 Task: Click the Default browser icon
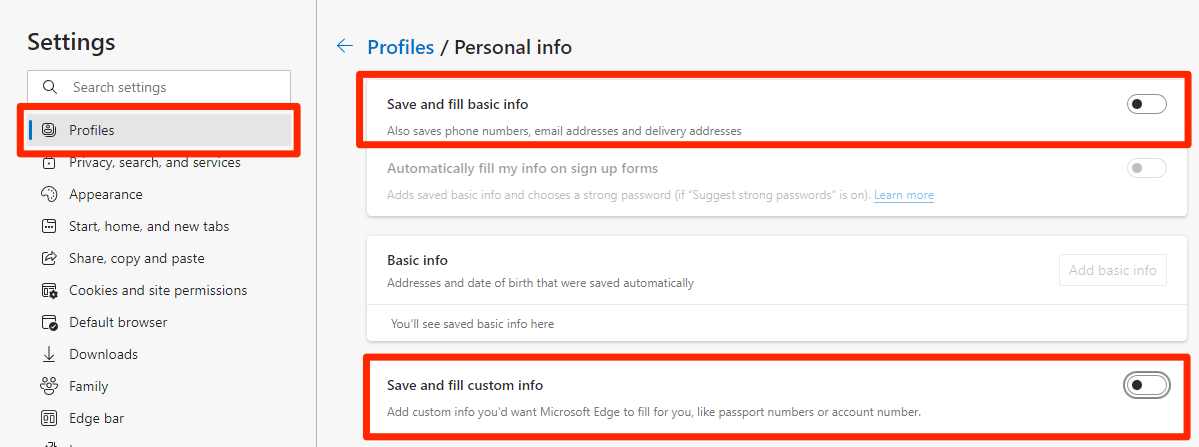49,322
